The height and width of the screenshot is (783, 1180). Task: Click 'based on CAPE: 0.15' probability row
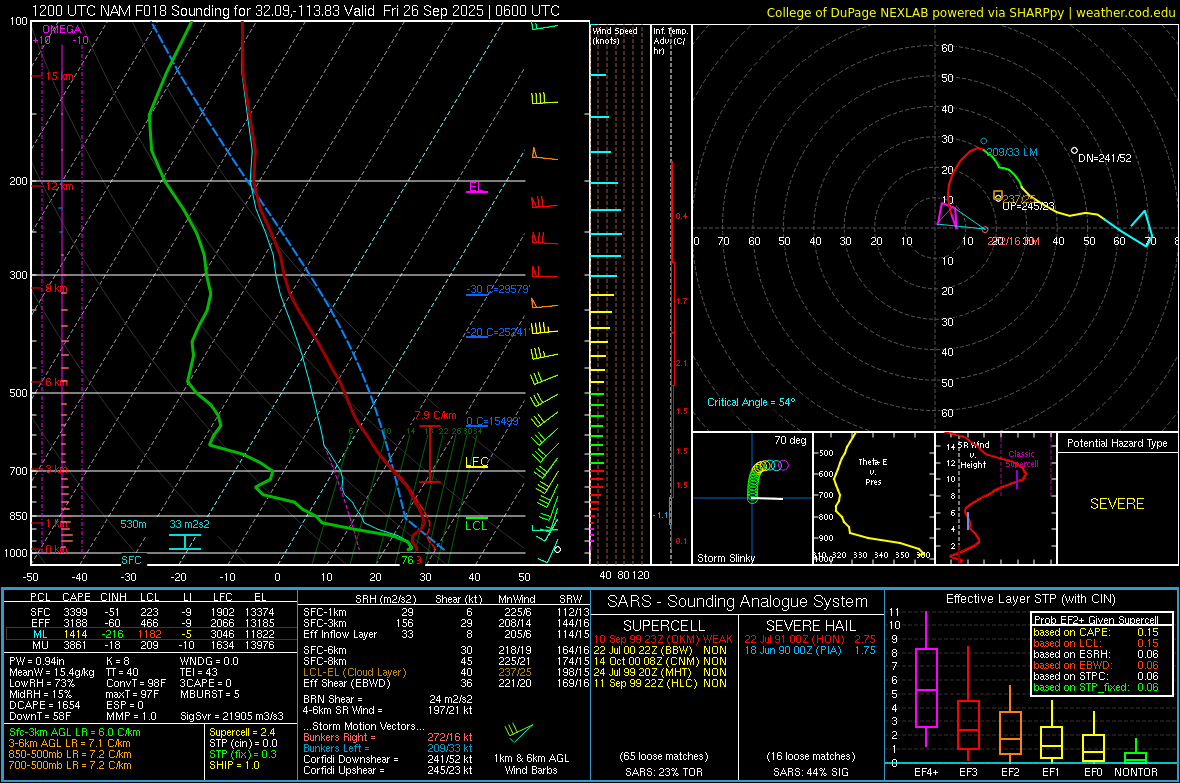pyautogui.click(x=1096, y=632)
